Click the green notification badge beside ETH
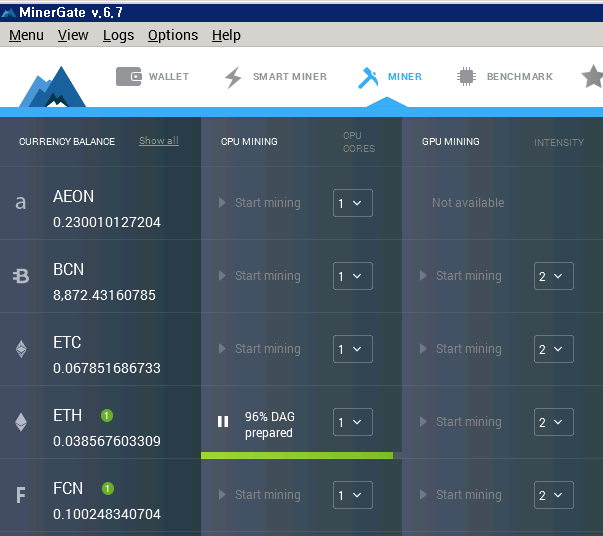 [x=107, y=415]
